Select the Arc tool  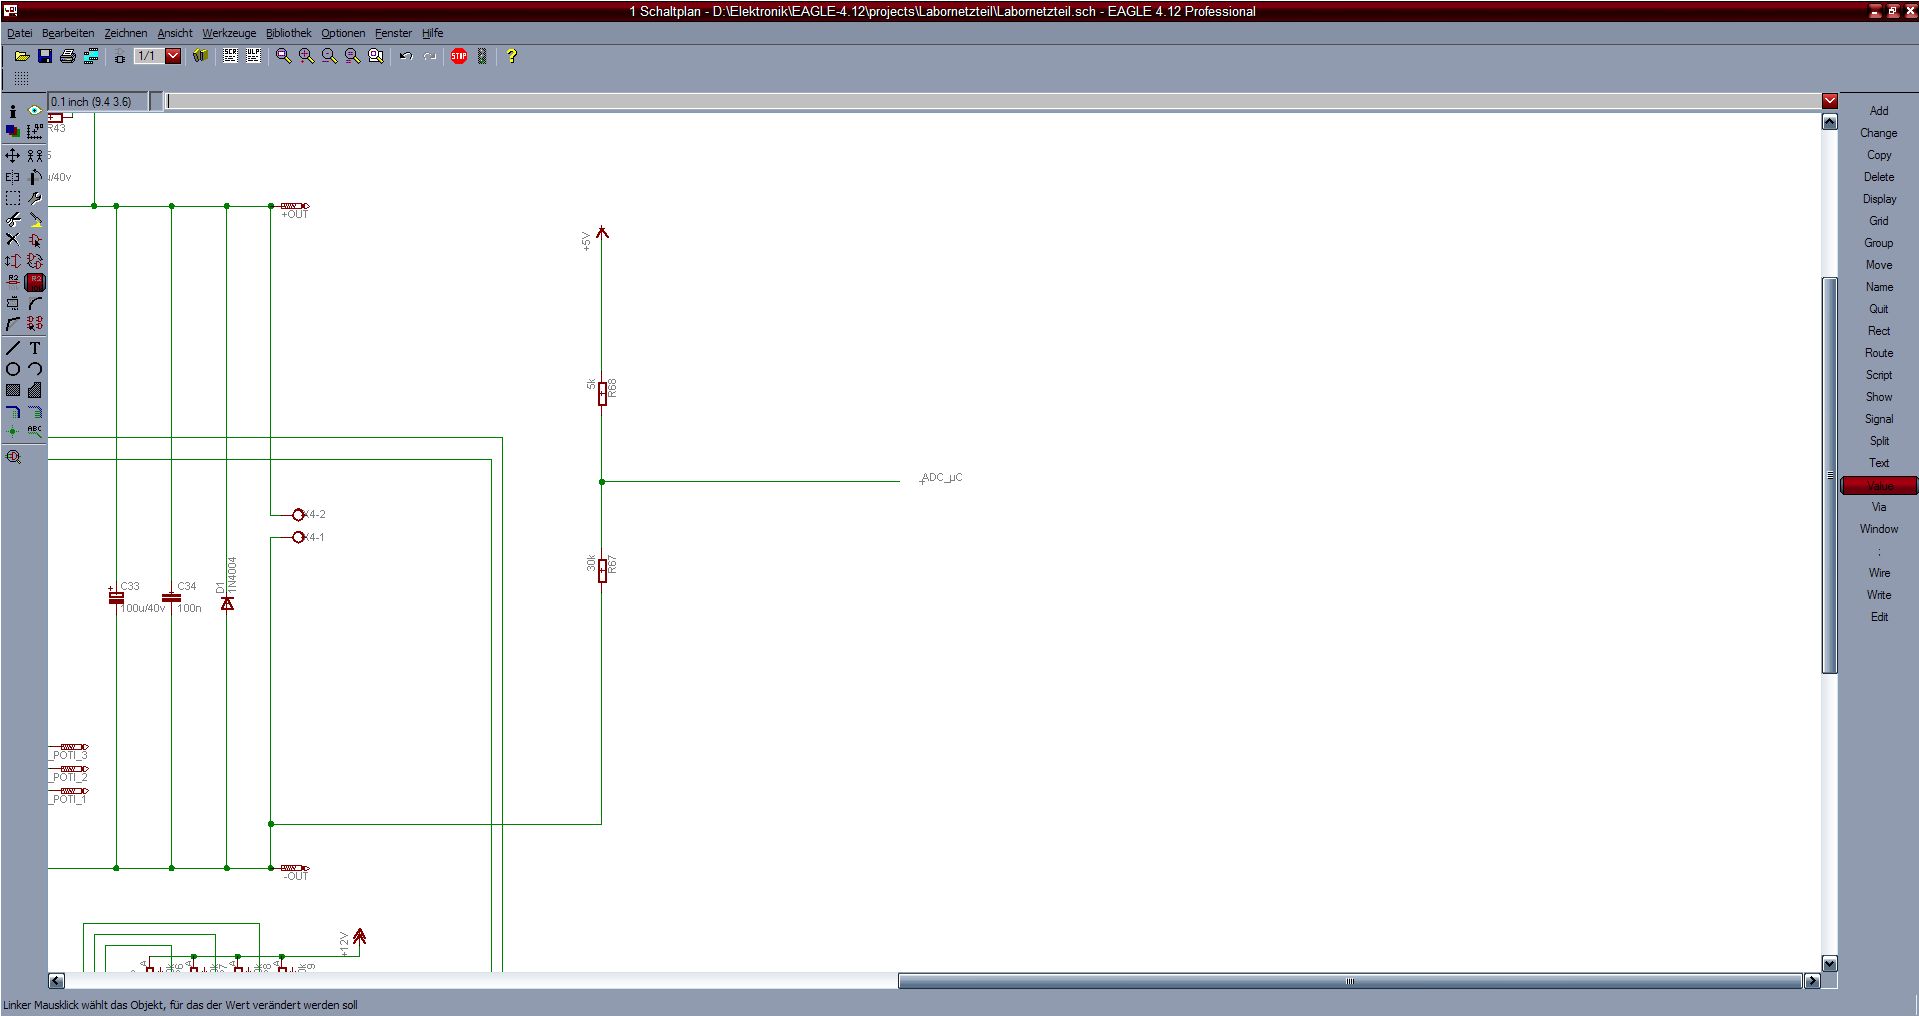(35, 369)
